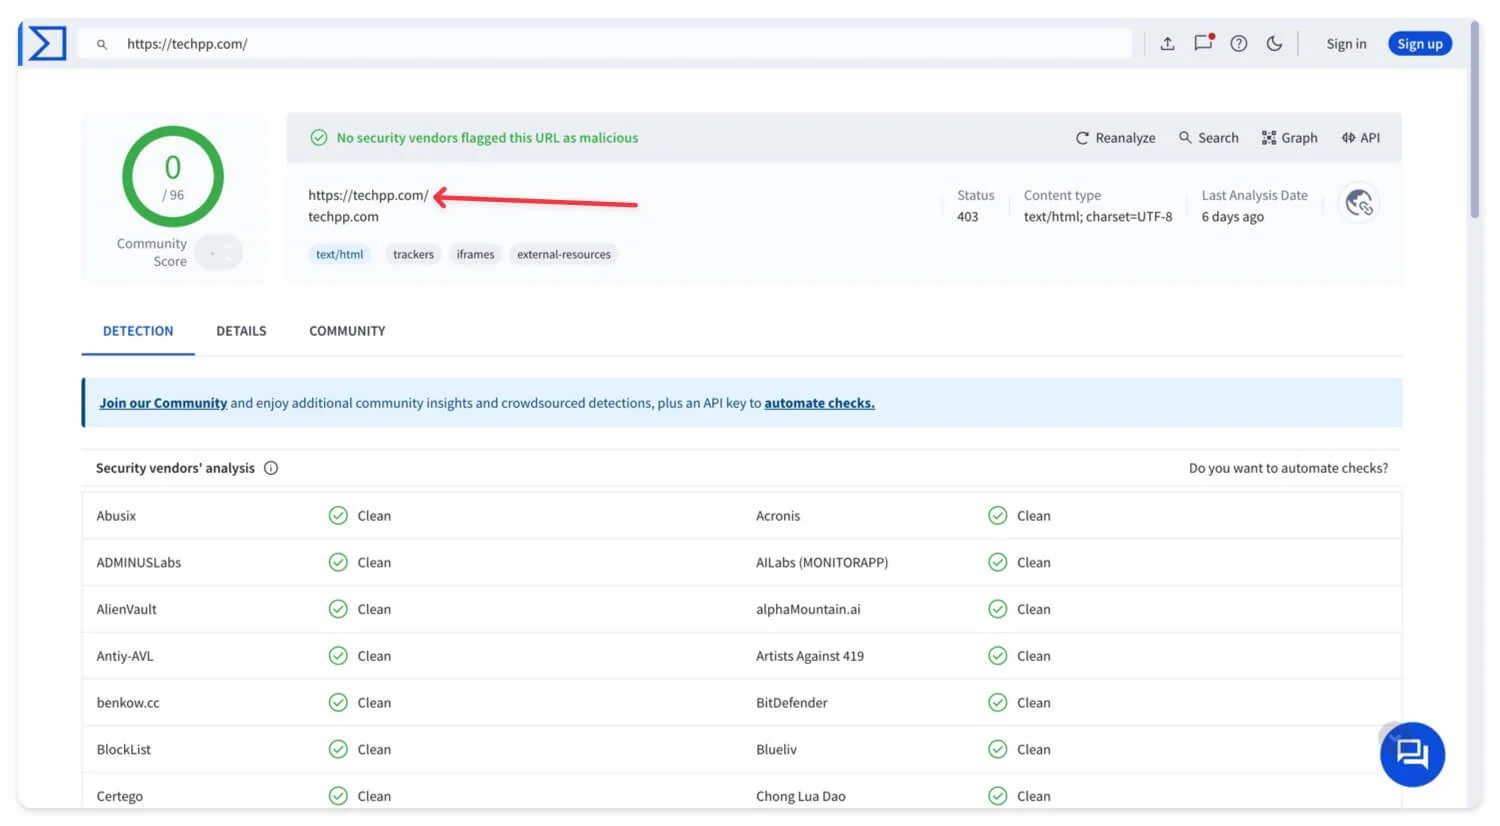Click the Artists Against 419 vendor name
This screenshot has height=826, width=1500.
click(x=810, y=656)
